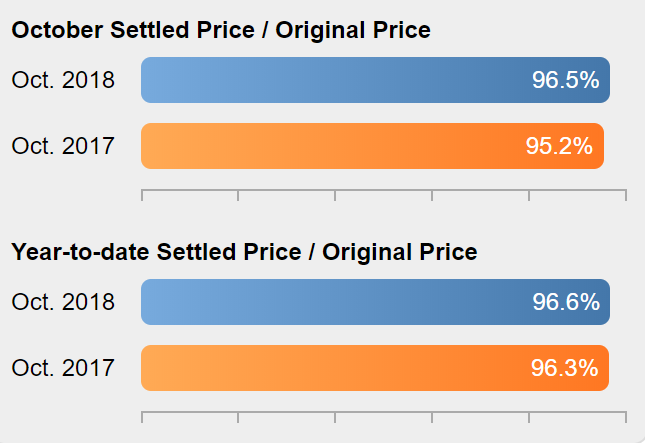
Task: Click the Year-to-date chart's horizontal axis line
Action: pos(384,412)
